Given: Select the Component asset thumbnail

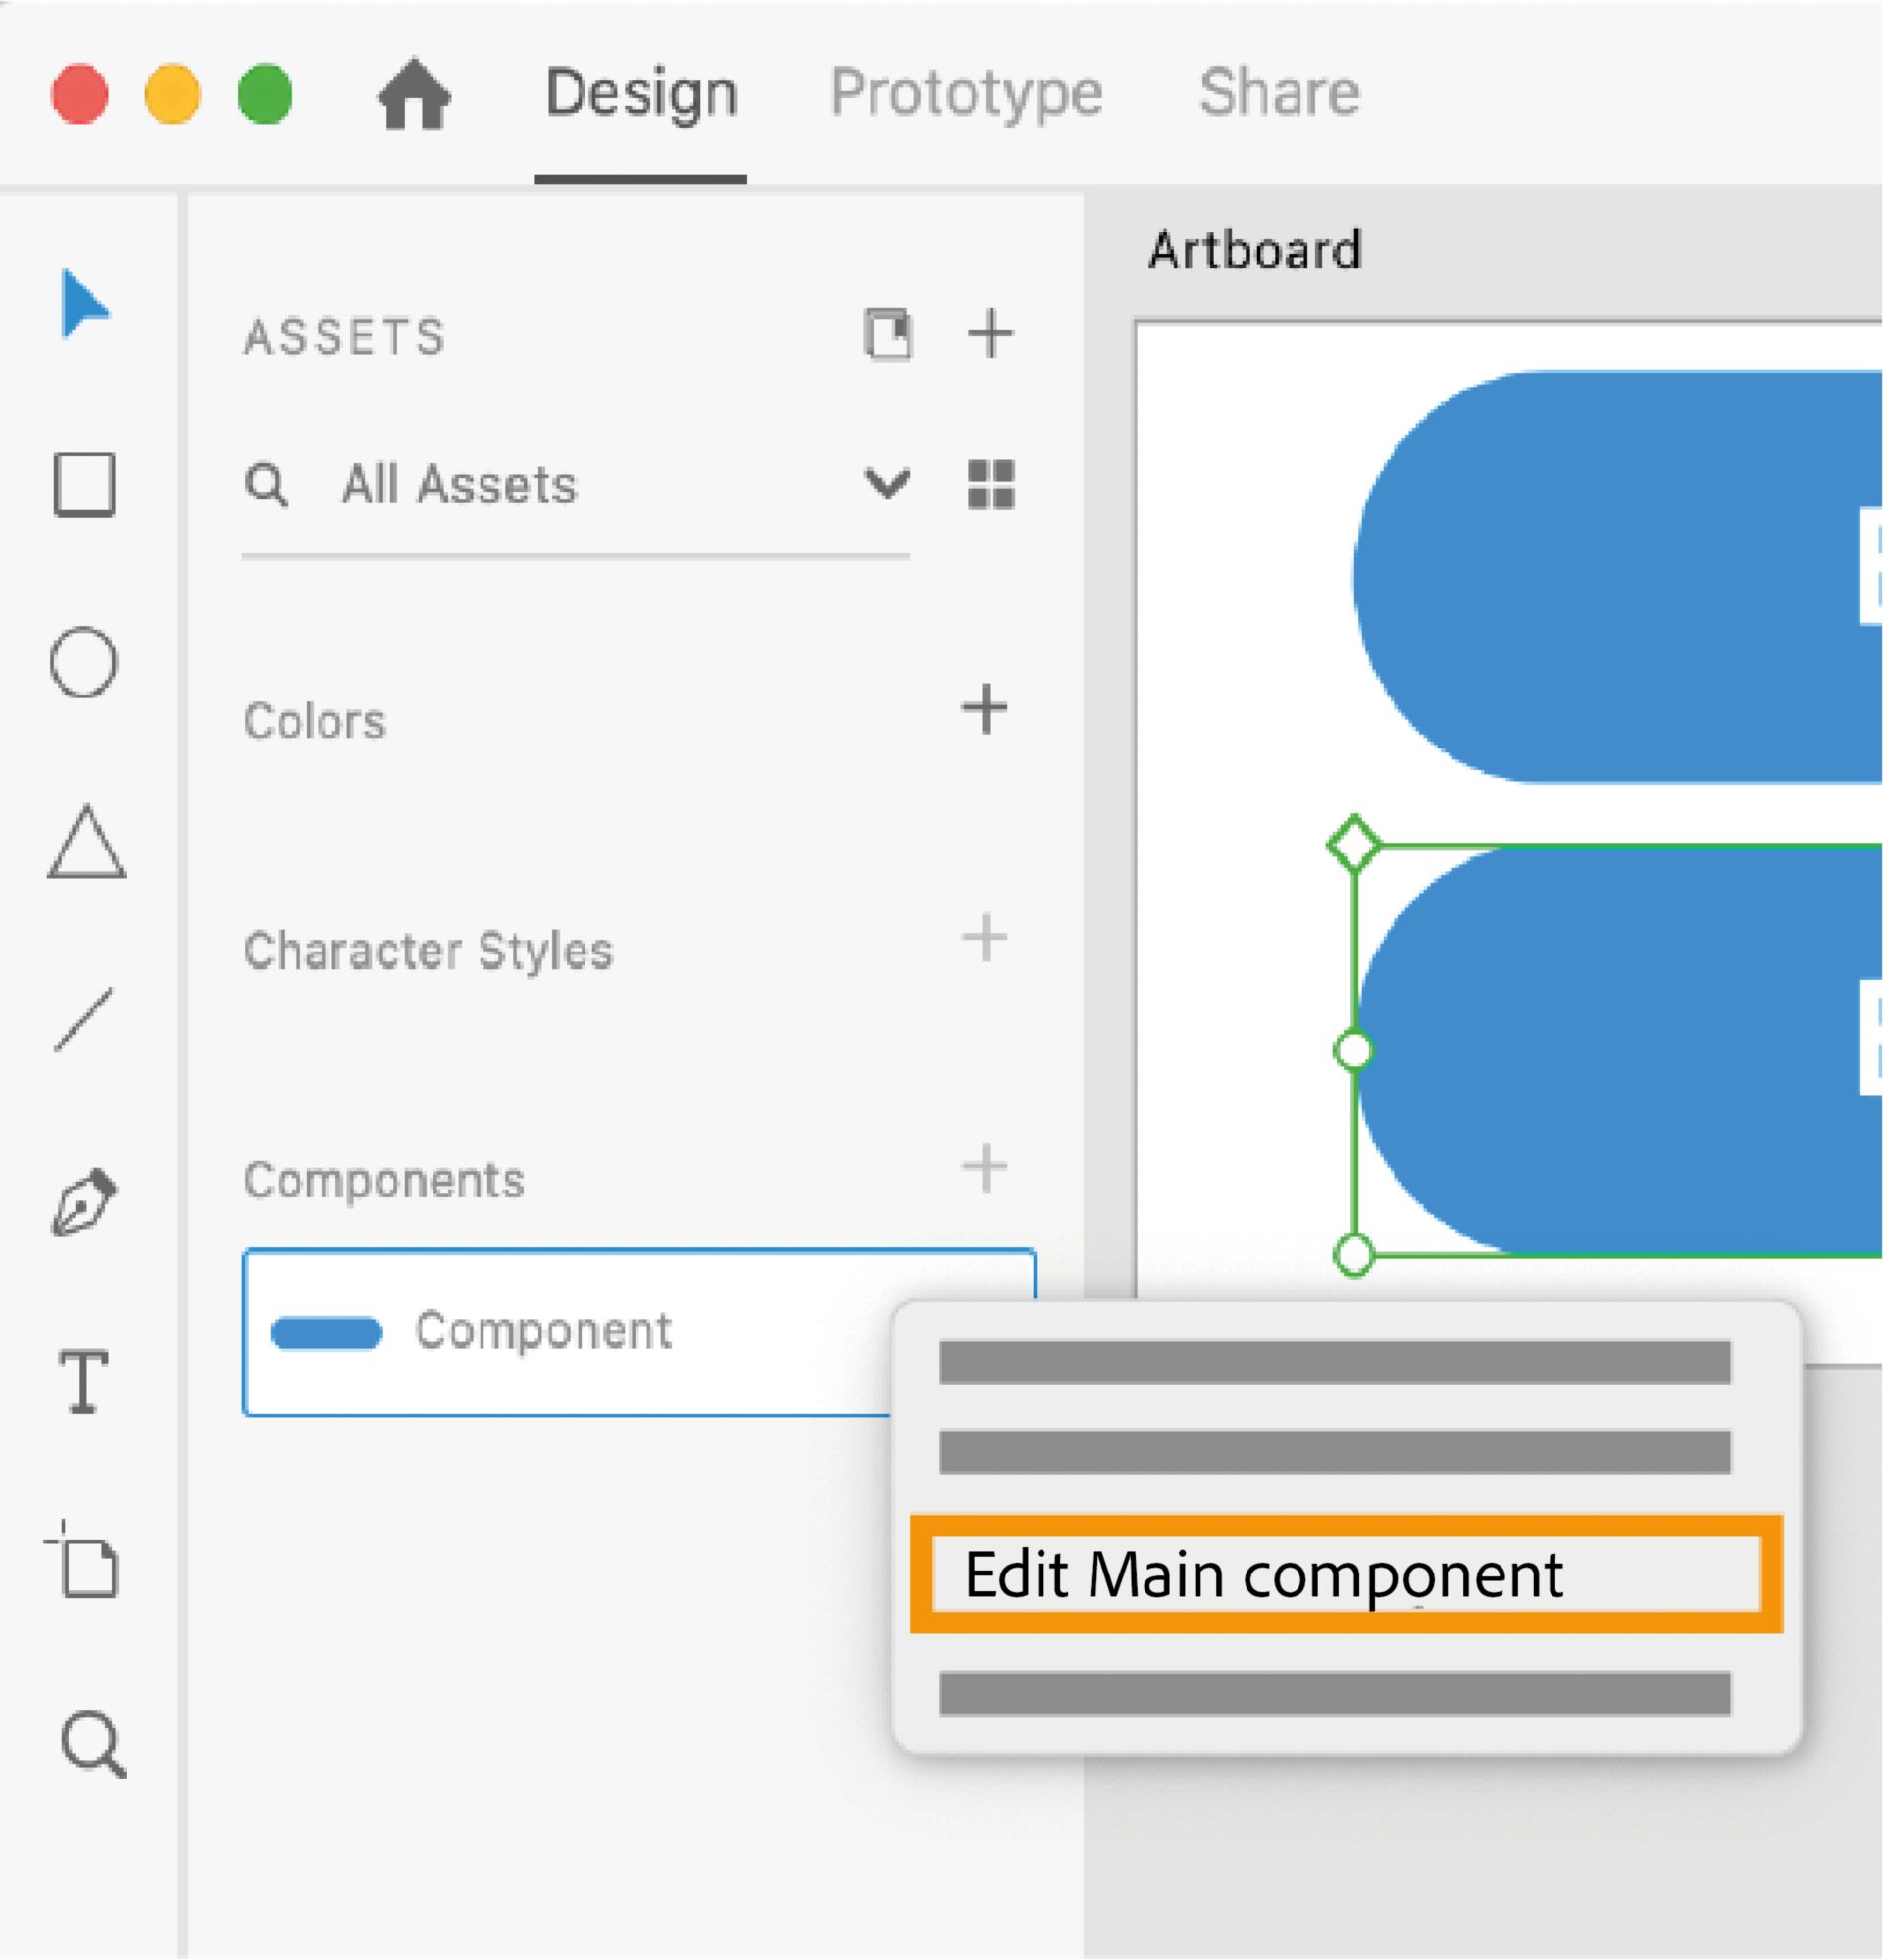Looking at the screenshot, I should (x=327, y=1332).
